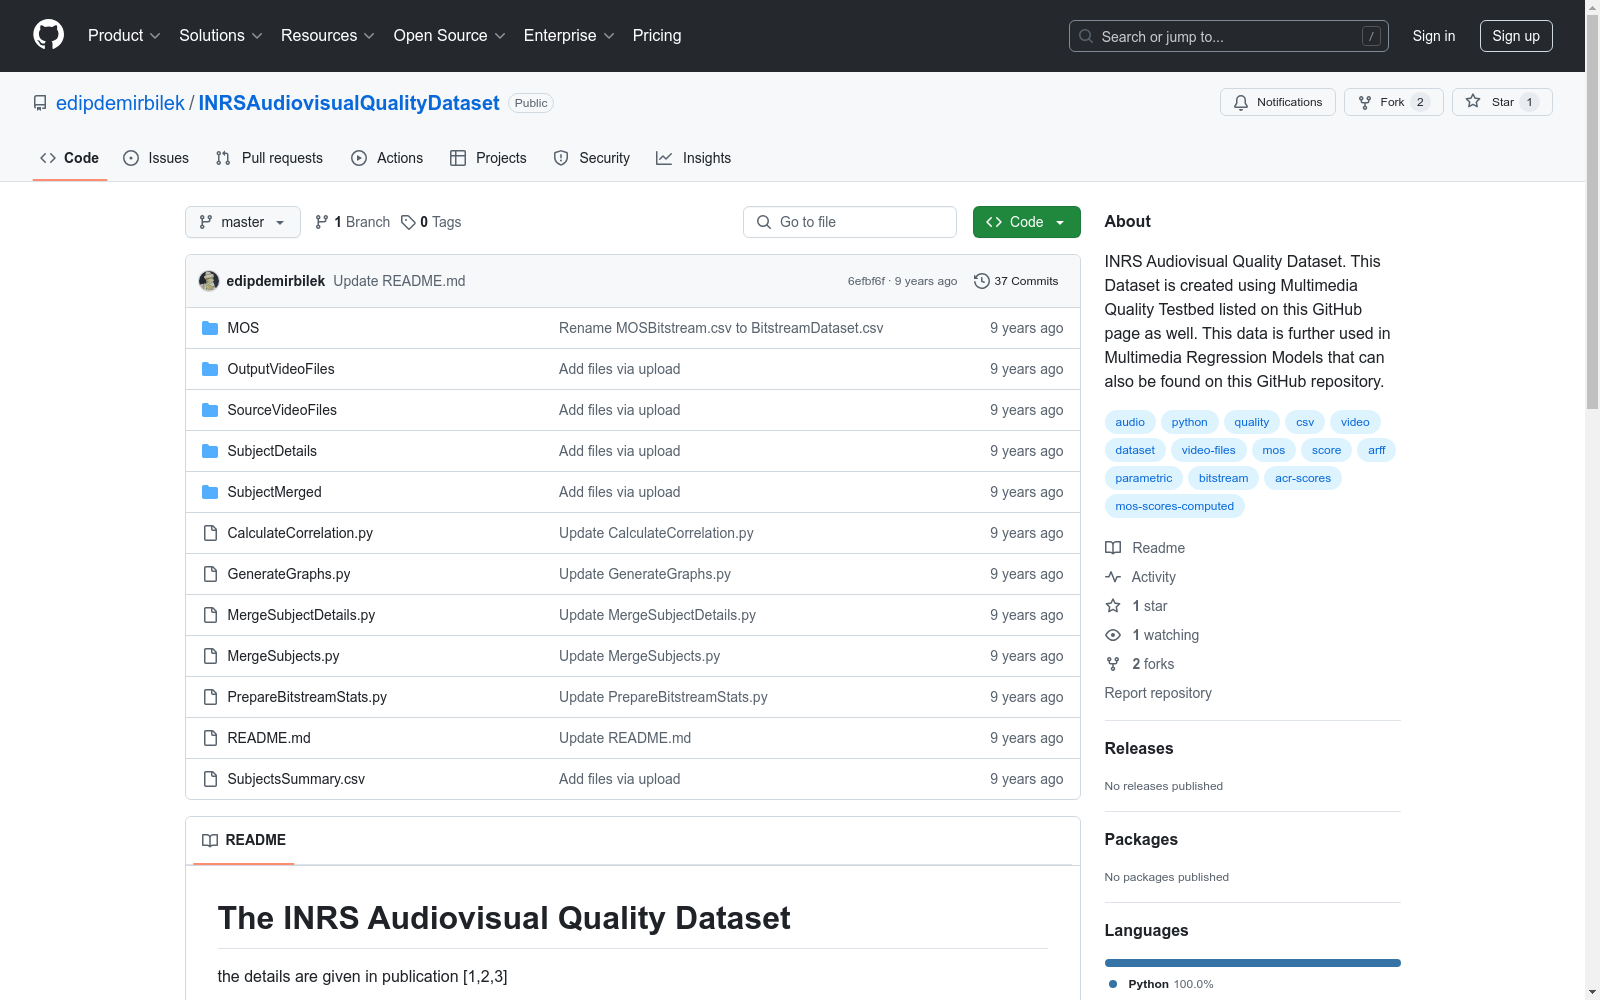Click the README.md file icon
This screenshot has height=1000, width=1600.
click(210, 738)
